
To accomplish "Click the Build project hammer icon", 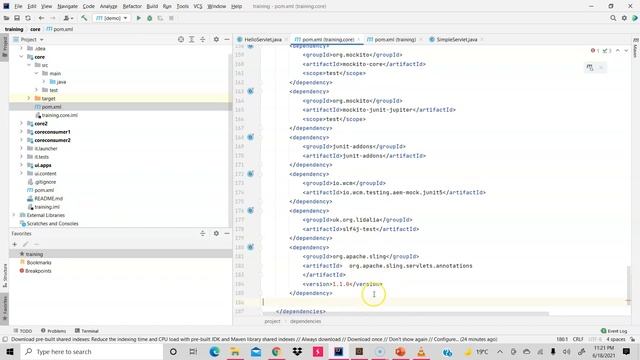I will (84, 18).
